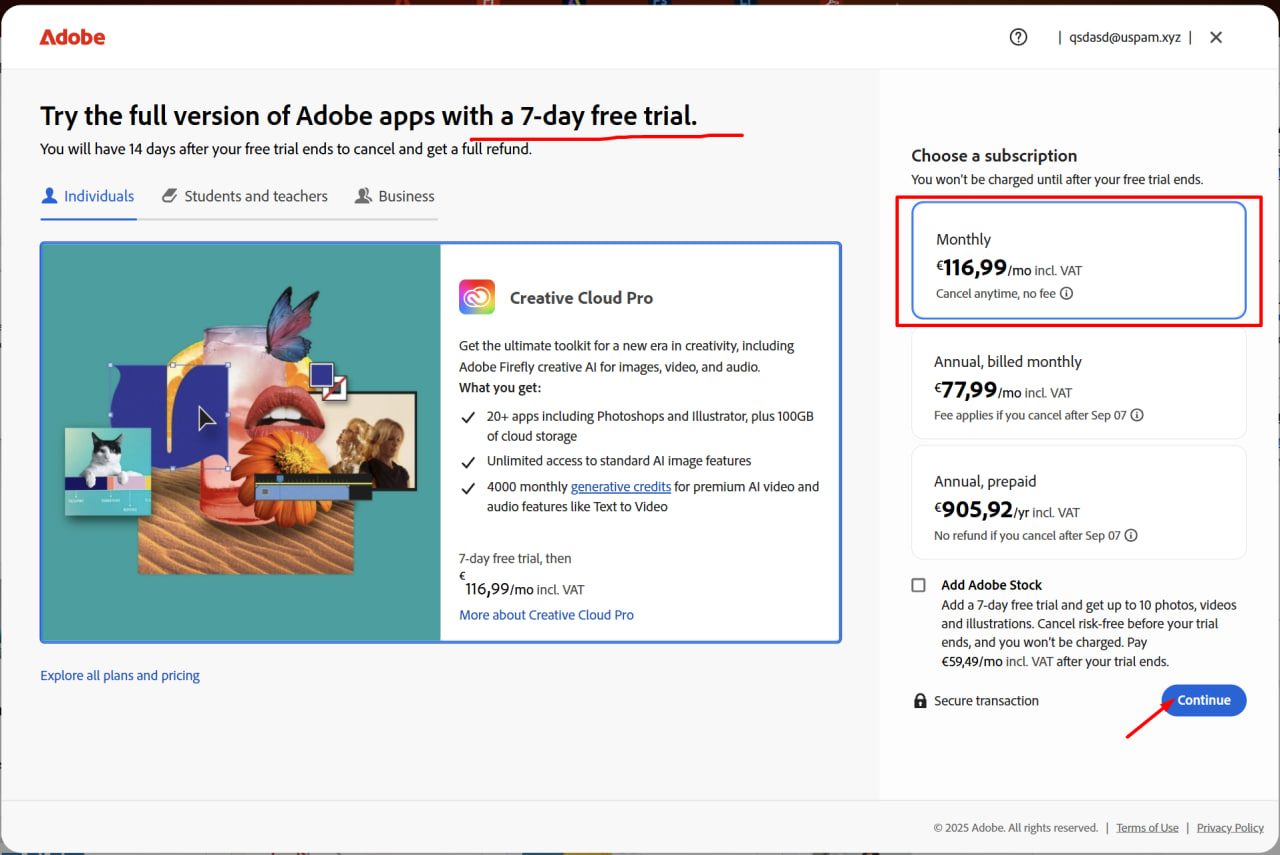Click the 4000 monthly credits checkmark icon

467,488
